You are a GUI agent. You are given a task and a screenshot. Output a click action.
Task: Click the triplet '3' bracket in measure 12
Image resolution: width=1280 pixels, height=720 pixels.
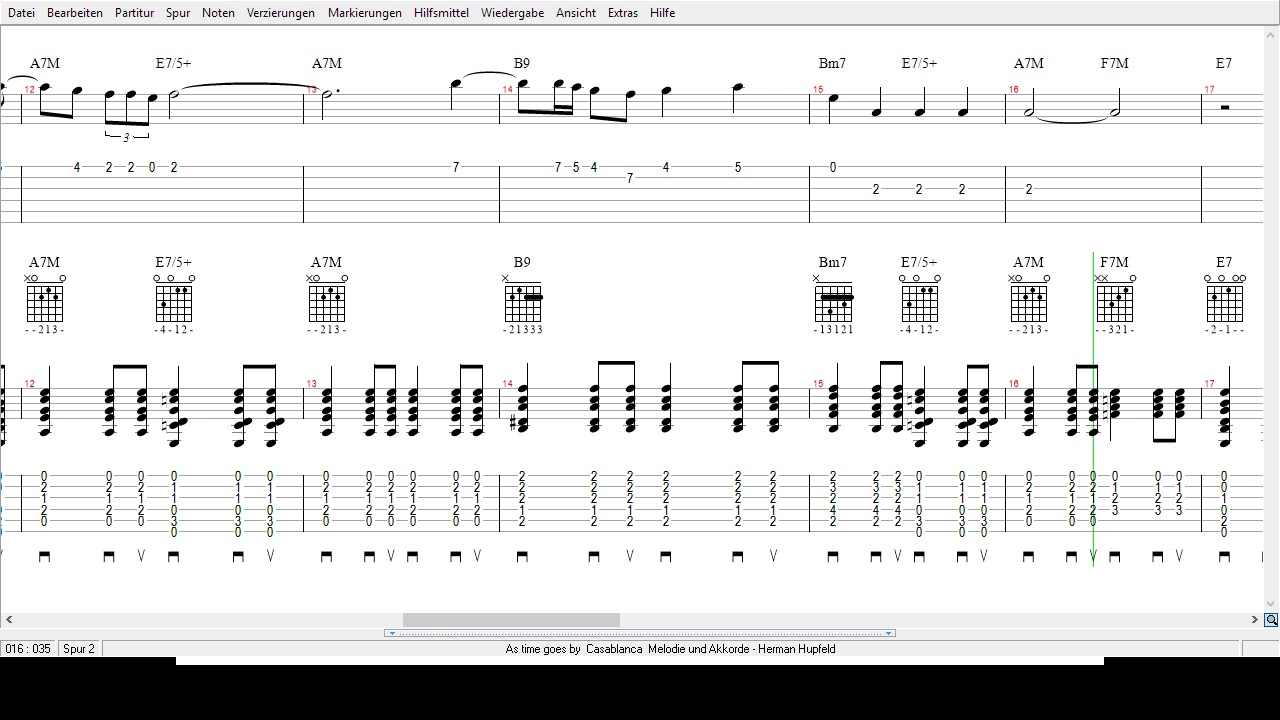click(x=127, y=137)
